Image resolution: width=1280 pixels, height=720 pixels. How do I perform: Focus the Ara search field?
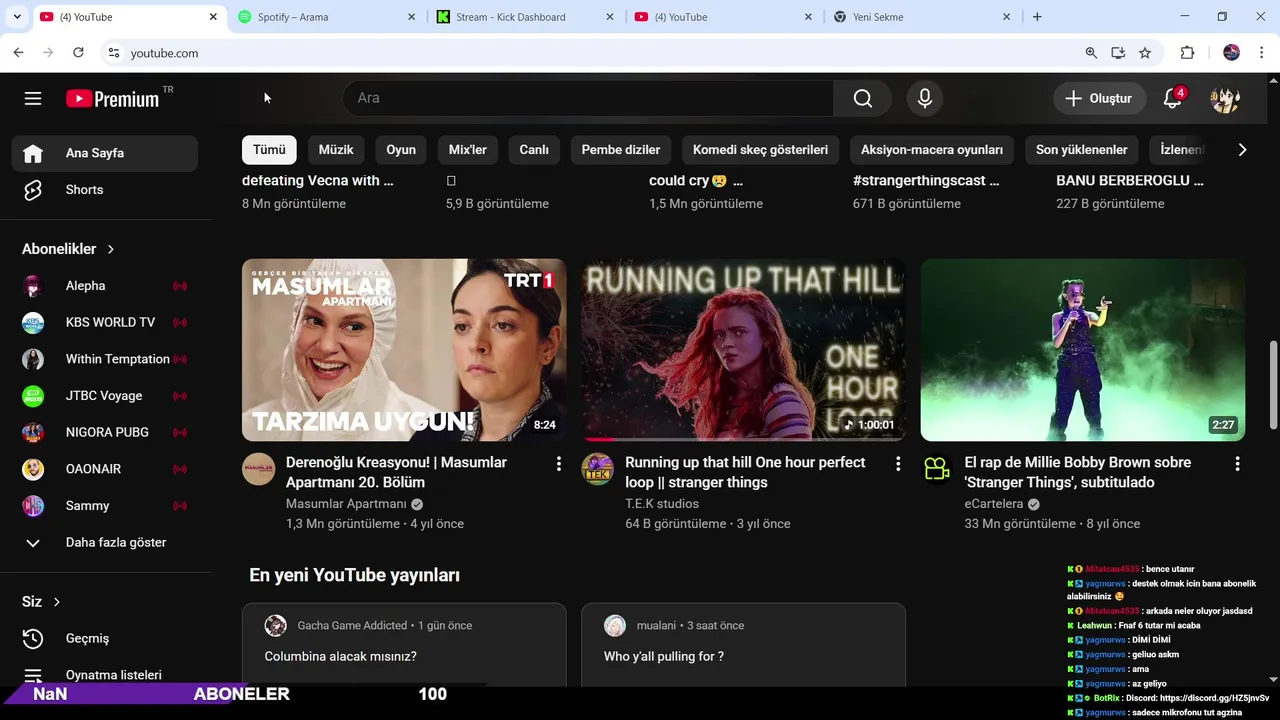point(588,98)
